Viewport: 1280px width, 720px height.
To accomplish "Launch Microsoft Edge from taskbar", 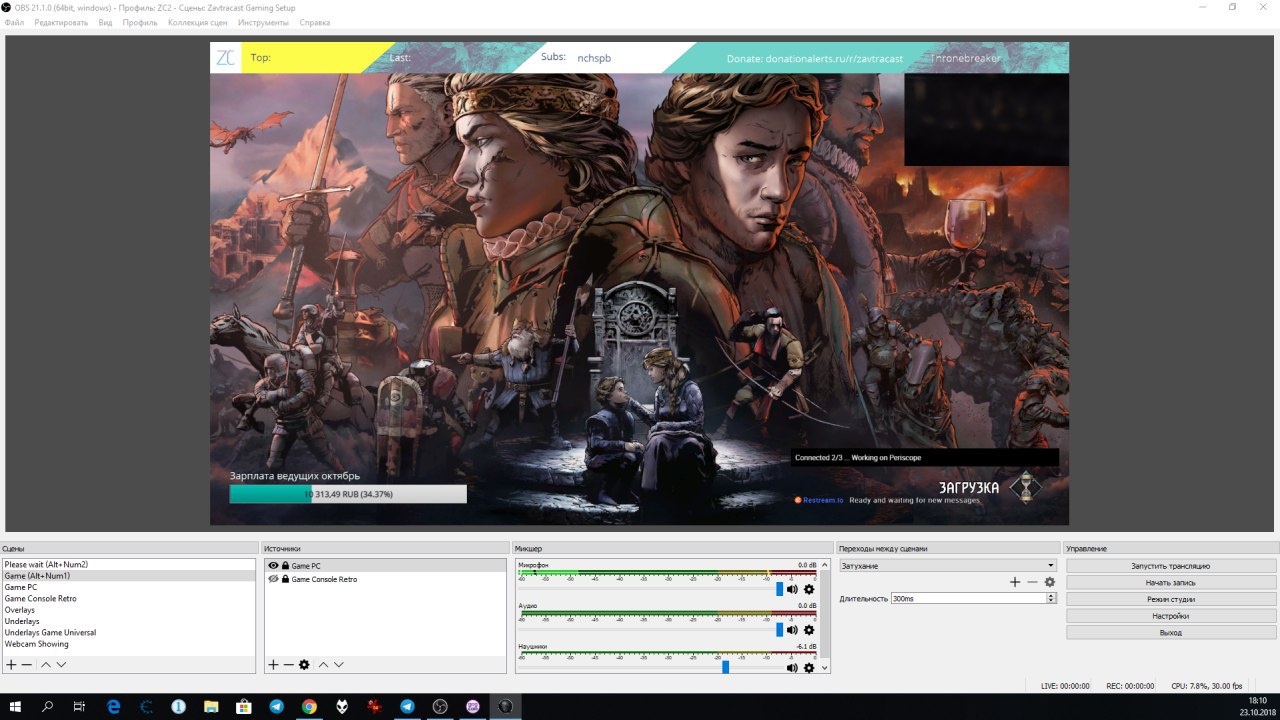I will 113,706.
